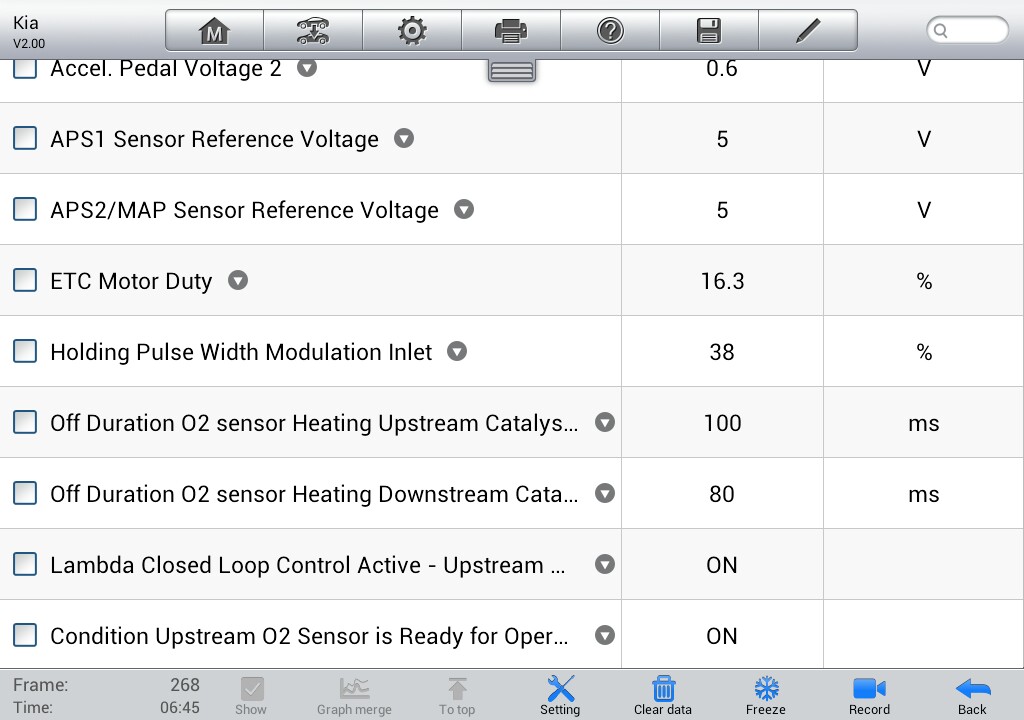Click the toolbar pull-down handle
Image resolution: width=1024 pixels, height=720 pixels.
point(512,71)
